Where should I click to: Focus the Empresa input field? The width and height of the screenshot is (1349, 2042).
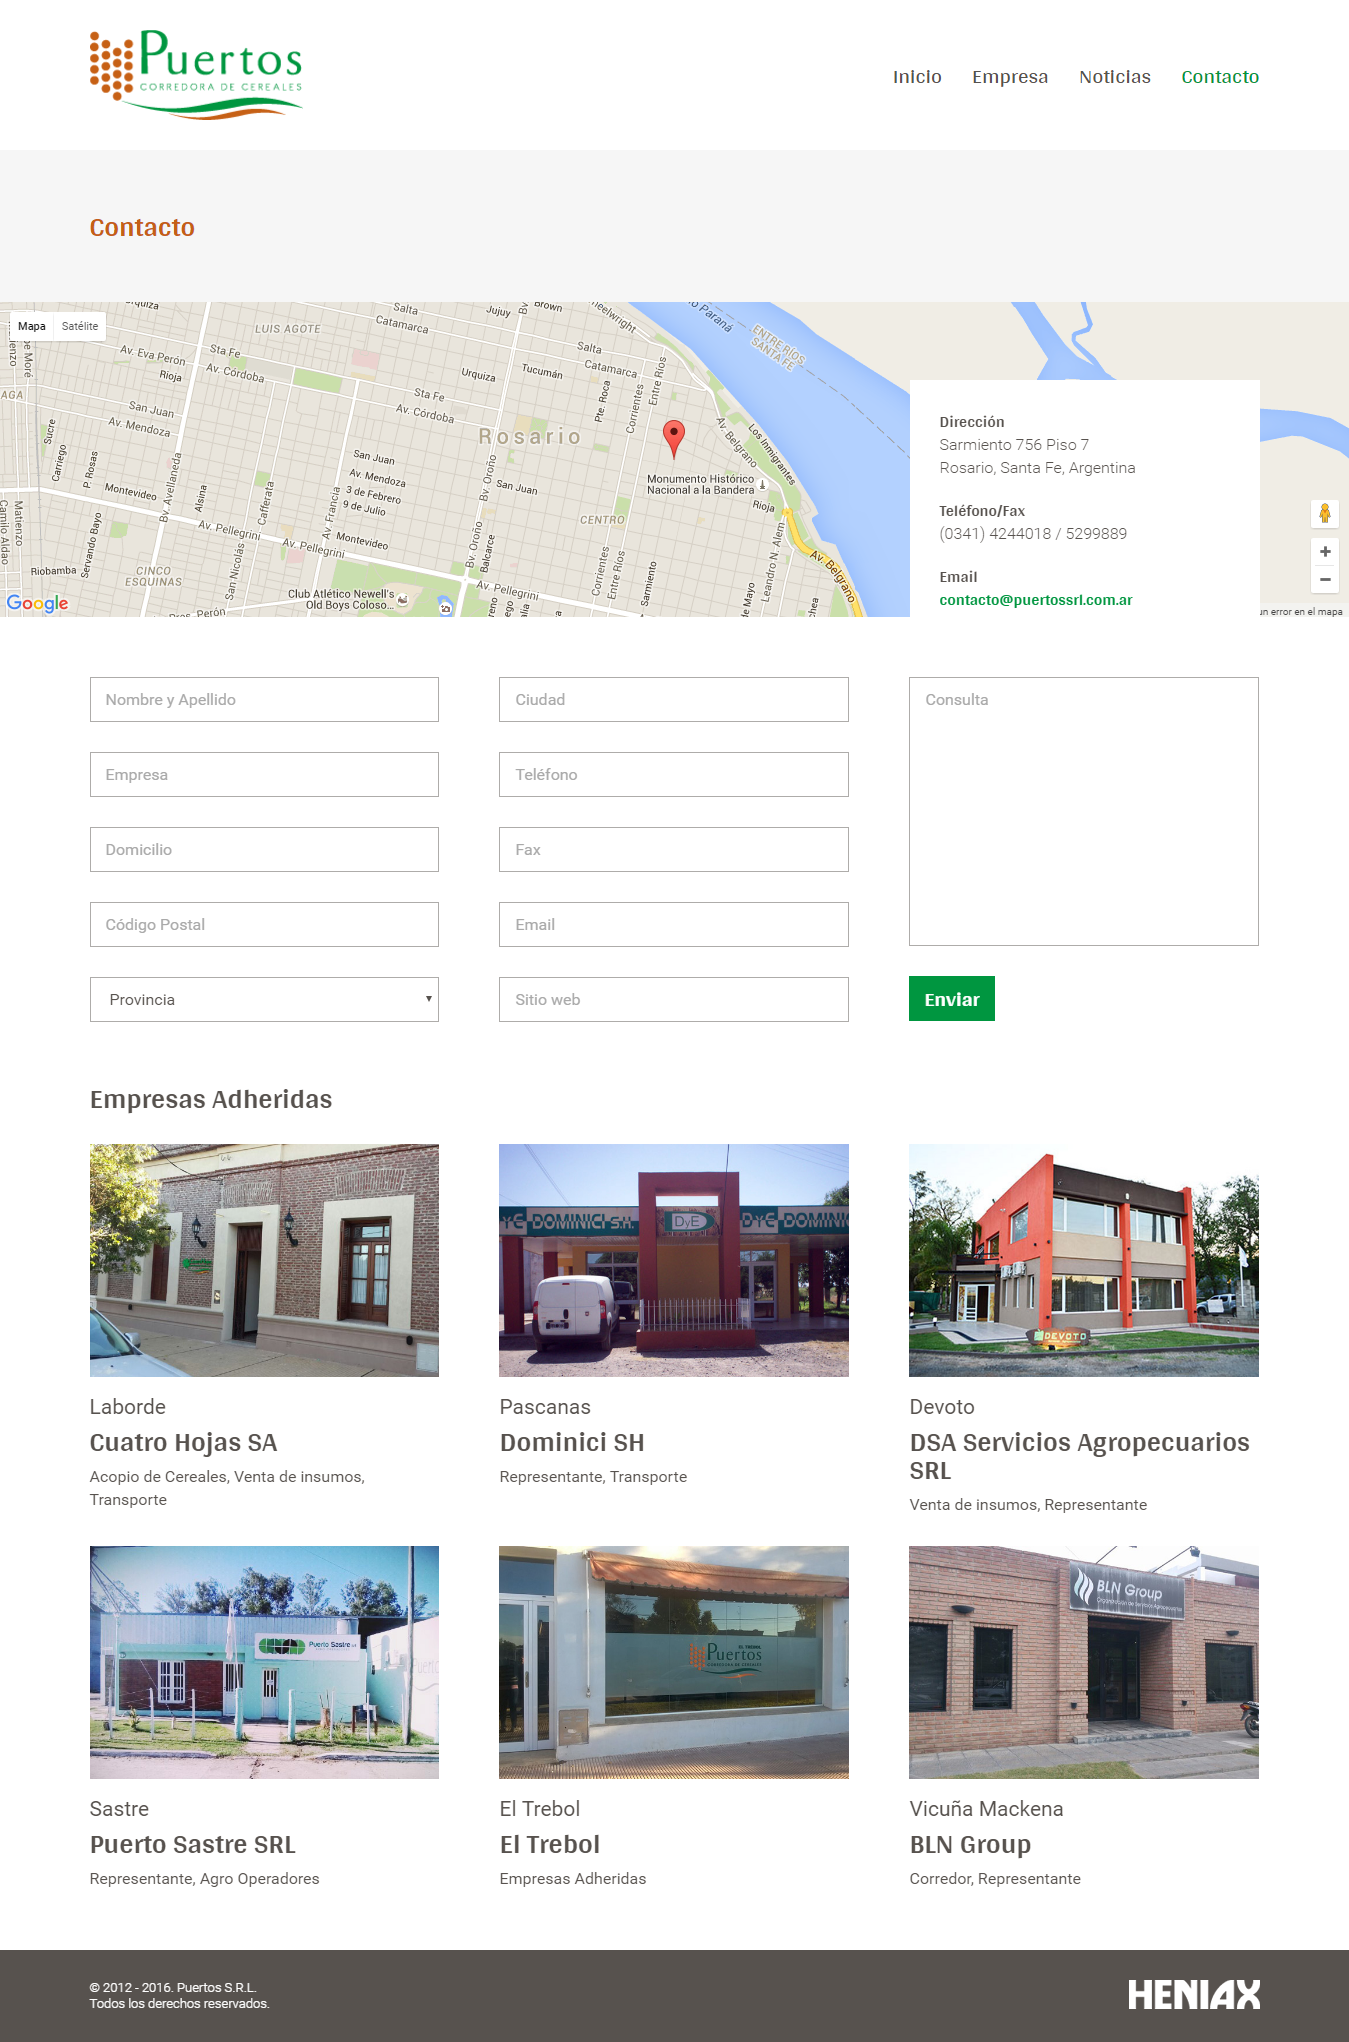264,774
